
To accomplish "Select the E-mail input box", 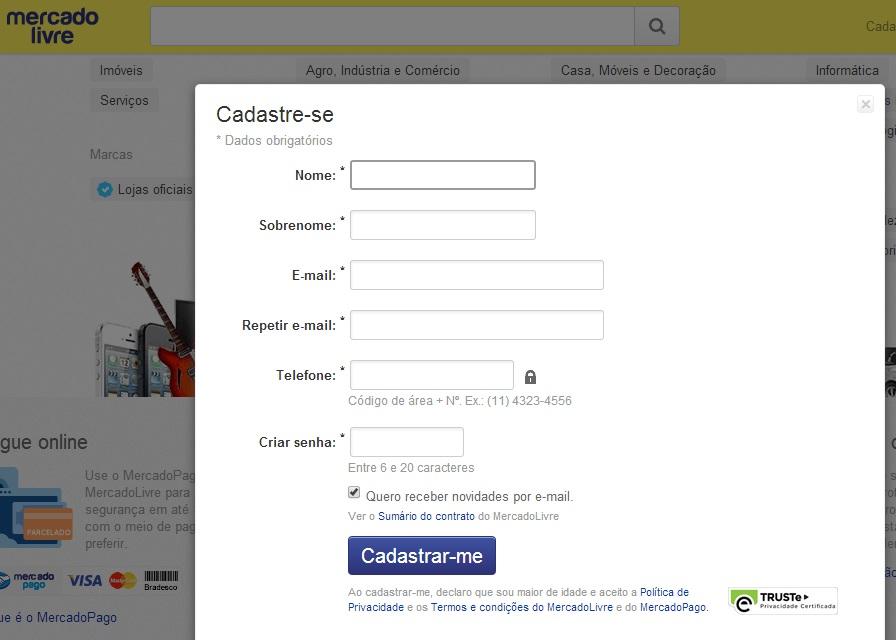I will coord(476,275).
